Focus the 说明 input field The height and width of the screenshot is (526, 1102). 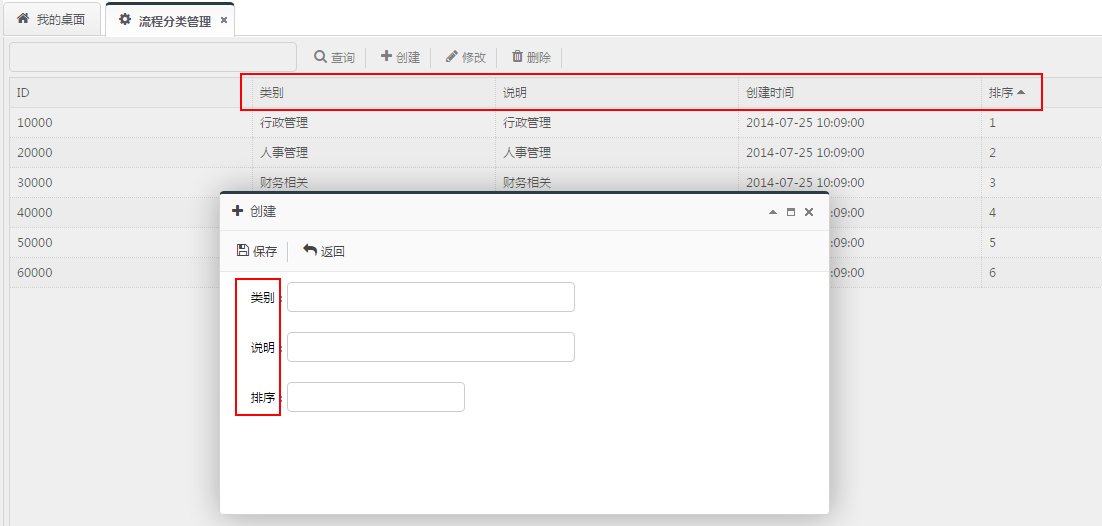click(x=431, y=347)
